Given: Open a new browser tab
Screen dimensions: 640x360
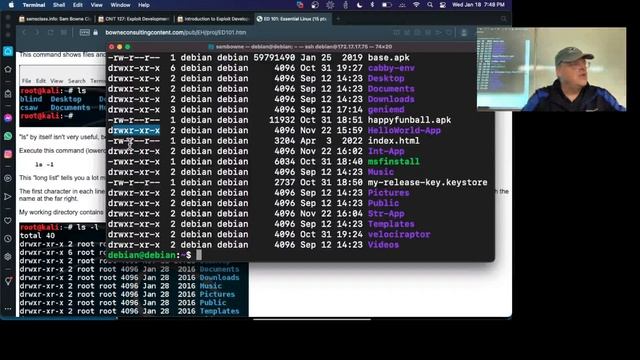Looking at the screenshot, I should [338, 18].
